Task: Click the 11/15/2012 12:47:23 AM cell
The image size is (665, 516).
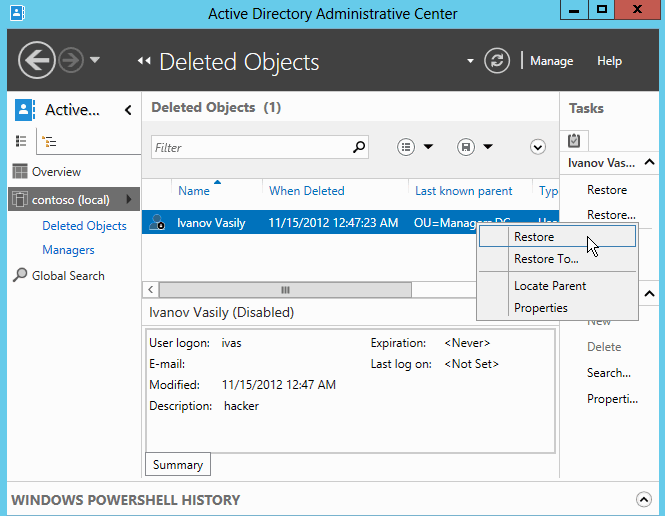Action: click(333, 223)
